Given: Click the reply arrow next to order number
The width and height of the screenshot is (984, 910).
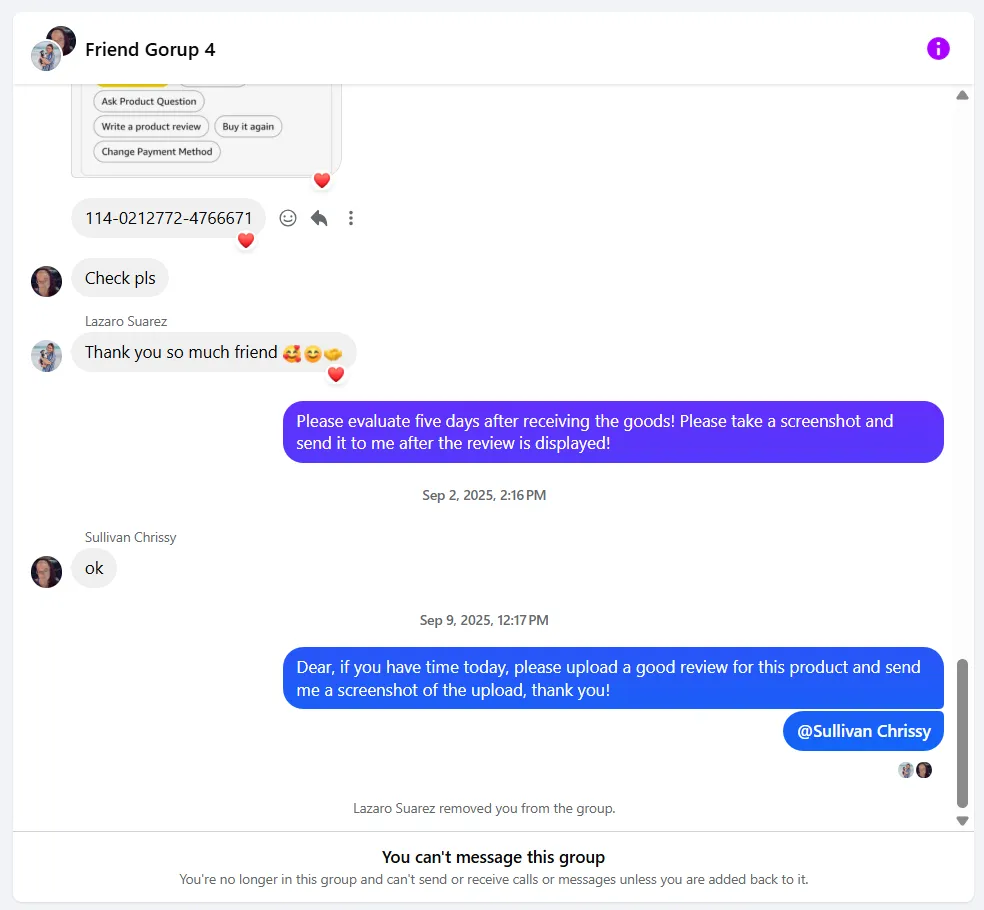Looking at the screenshot, I should click(319, 218).
